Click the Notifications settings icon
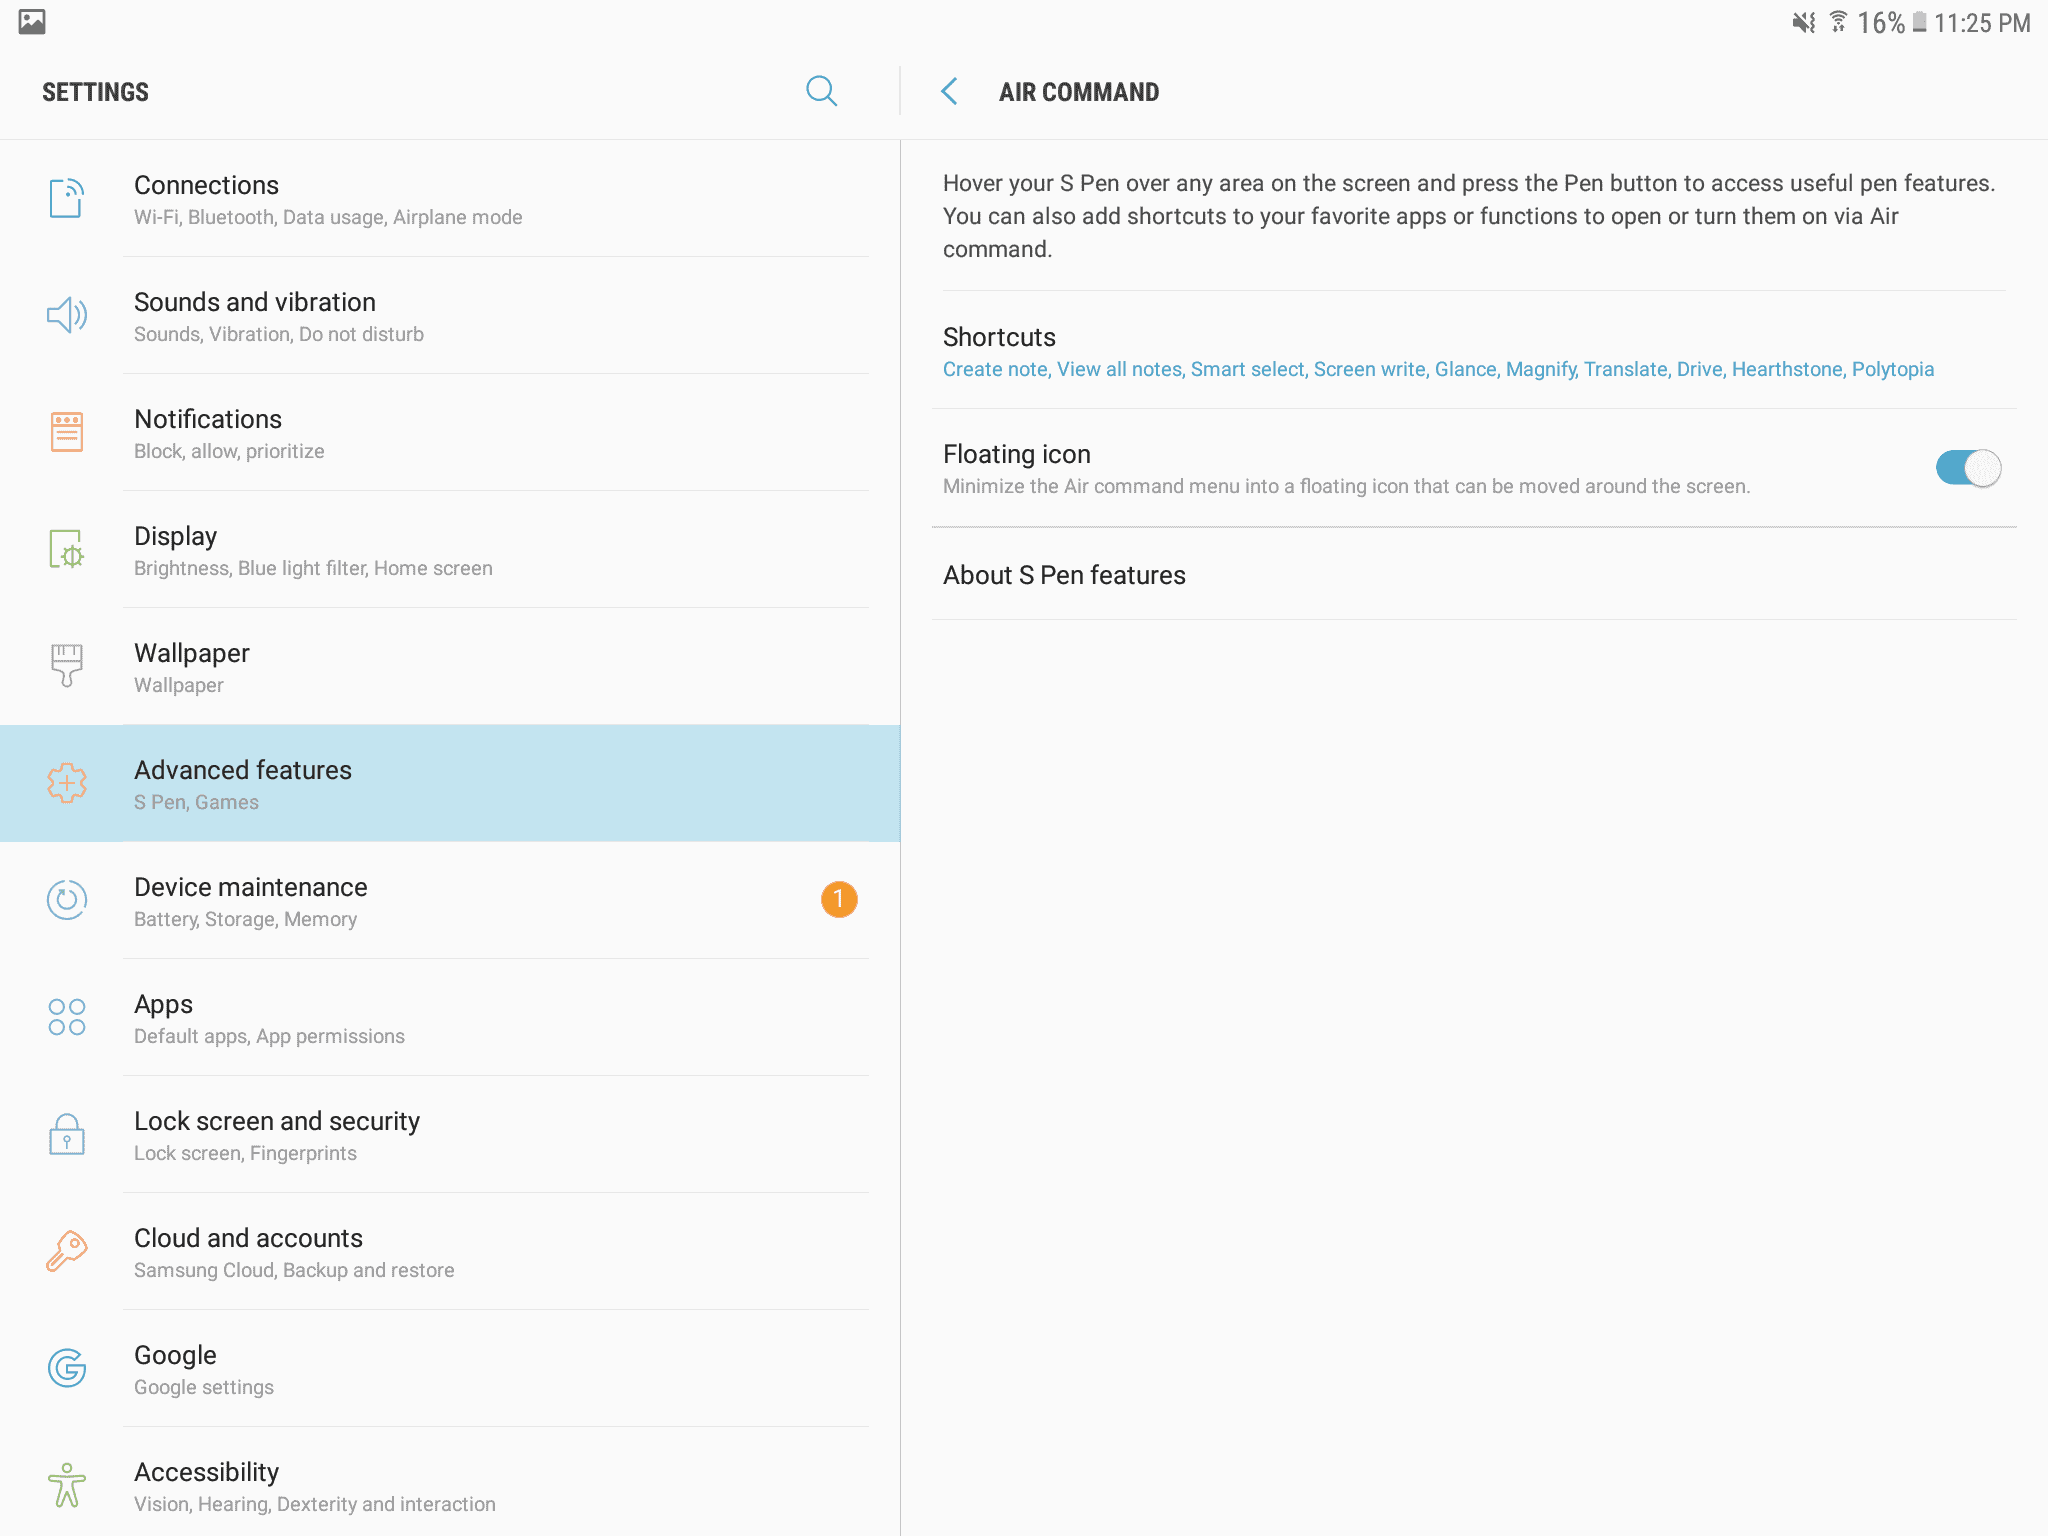2048x1536 pixels. (x=66, y=431)
